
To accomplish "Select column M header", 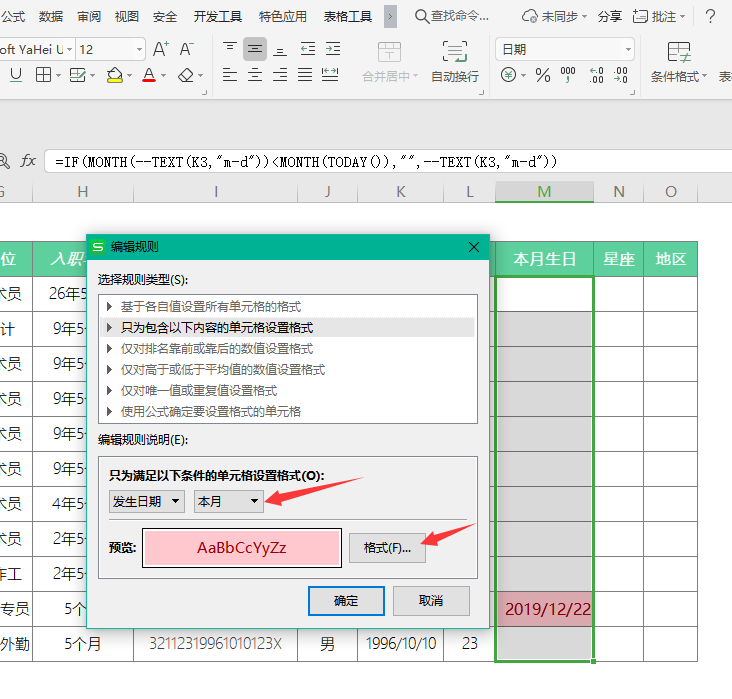I will click(x=544, y=192).
